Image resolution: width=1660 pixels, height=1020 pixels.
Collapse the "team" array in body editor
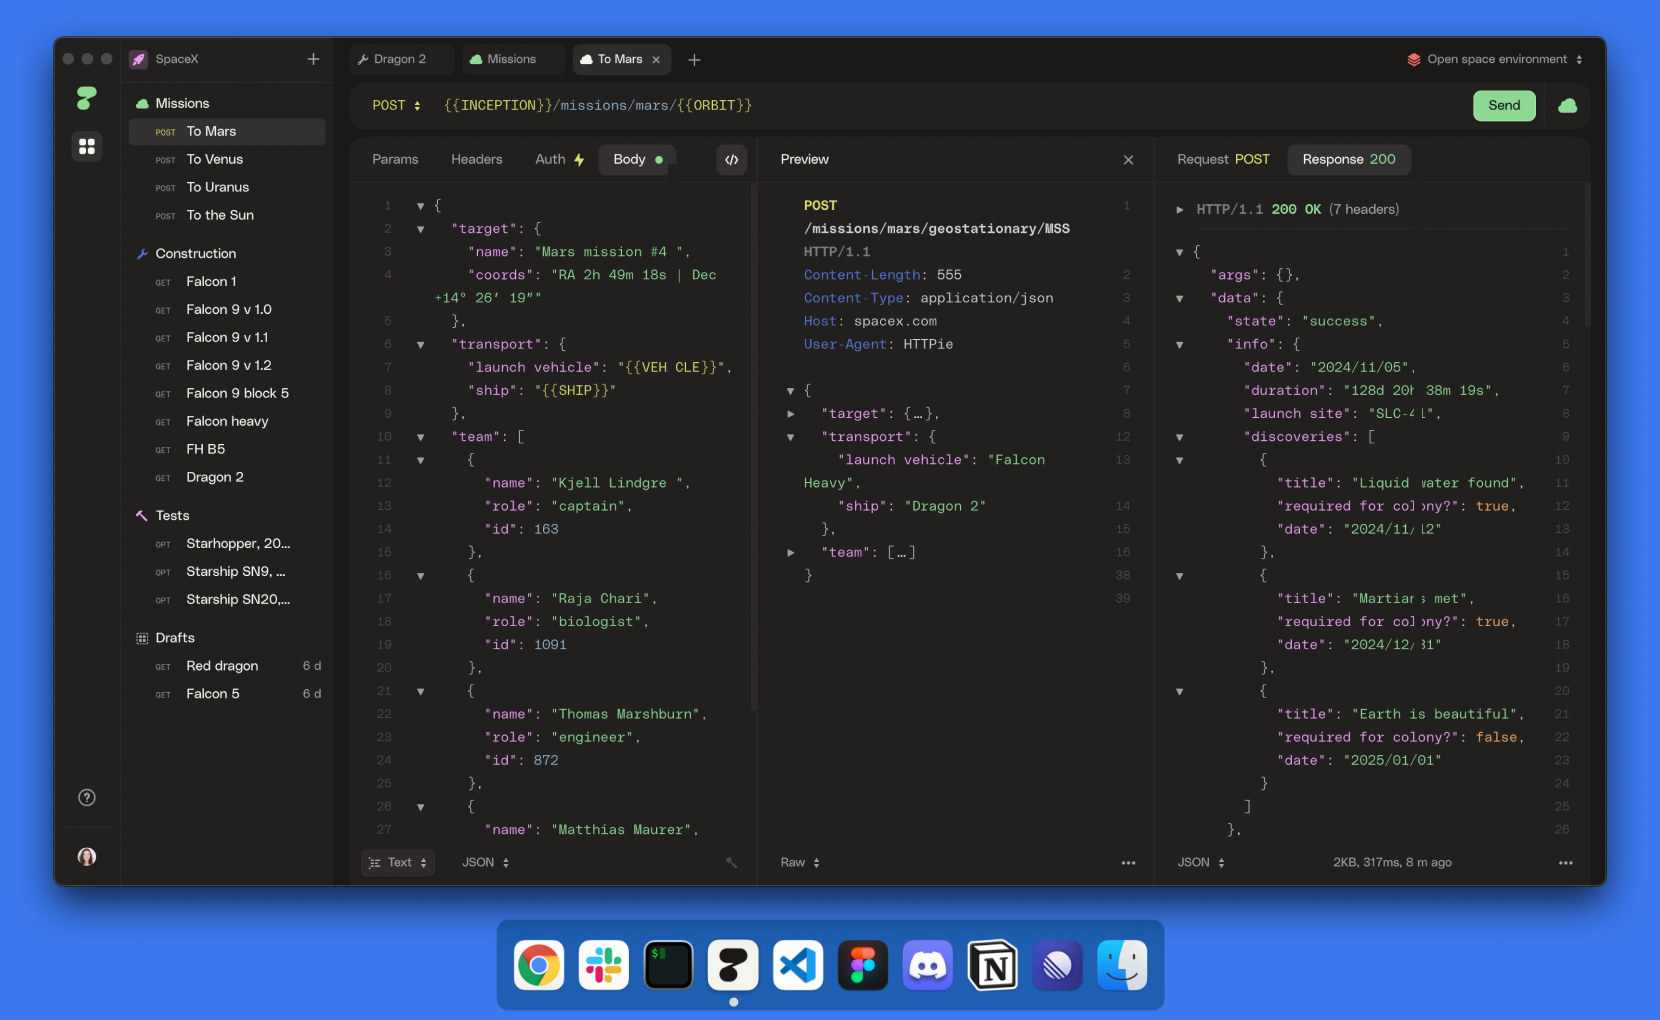click(421, 438)
